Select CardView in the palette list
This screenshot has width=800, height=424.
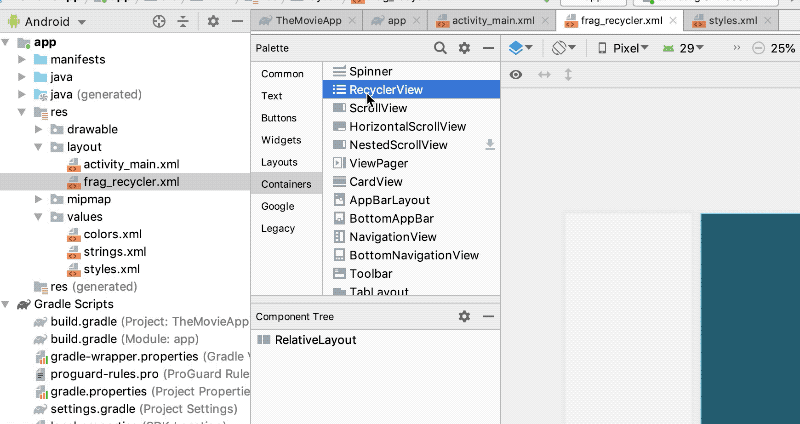[x=376, y=182]
